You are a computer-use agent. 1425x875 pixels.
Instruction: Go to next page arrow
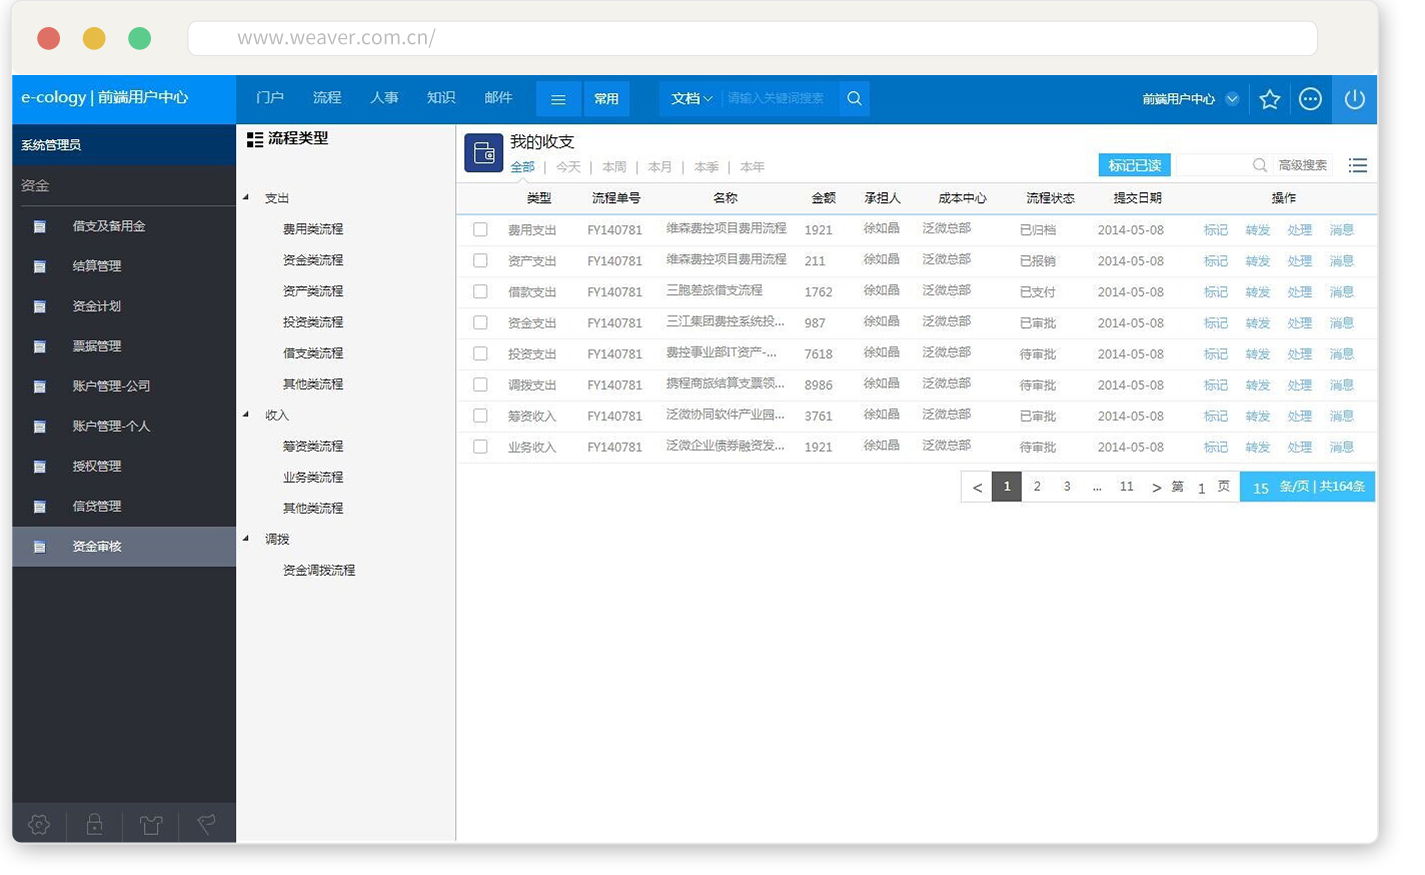click(1156, 487)
